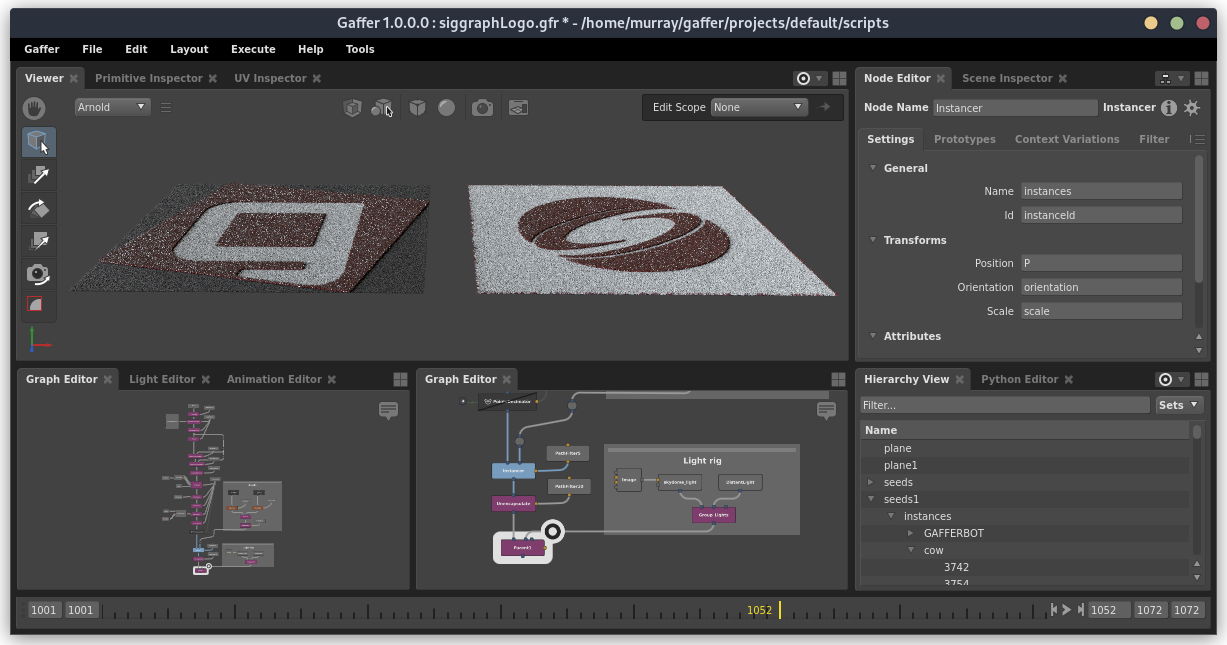Open the left Graph Editor layout grid icon
Image resolution: width=1227 pixels, height=645 pixels.
400,379
